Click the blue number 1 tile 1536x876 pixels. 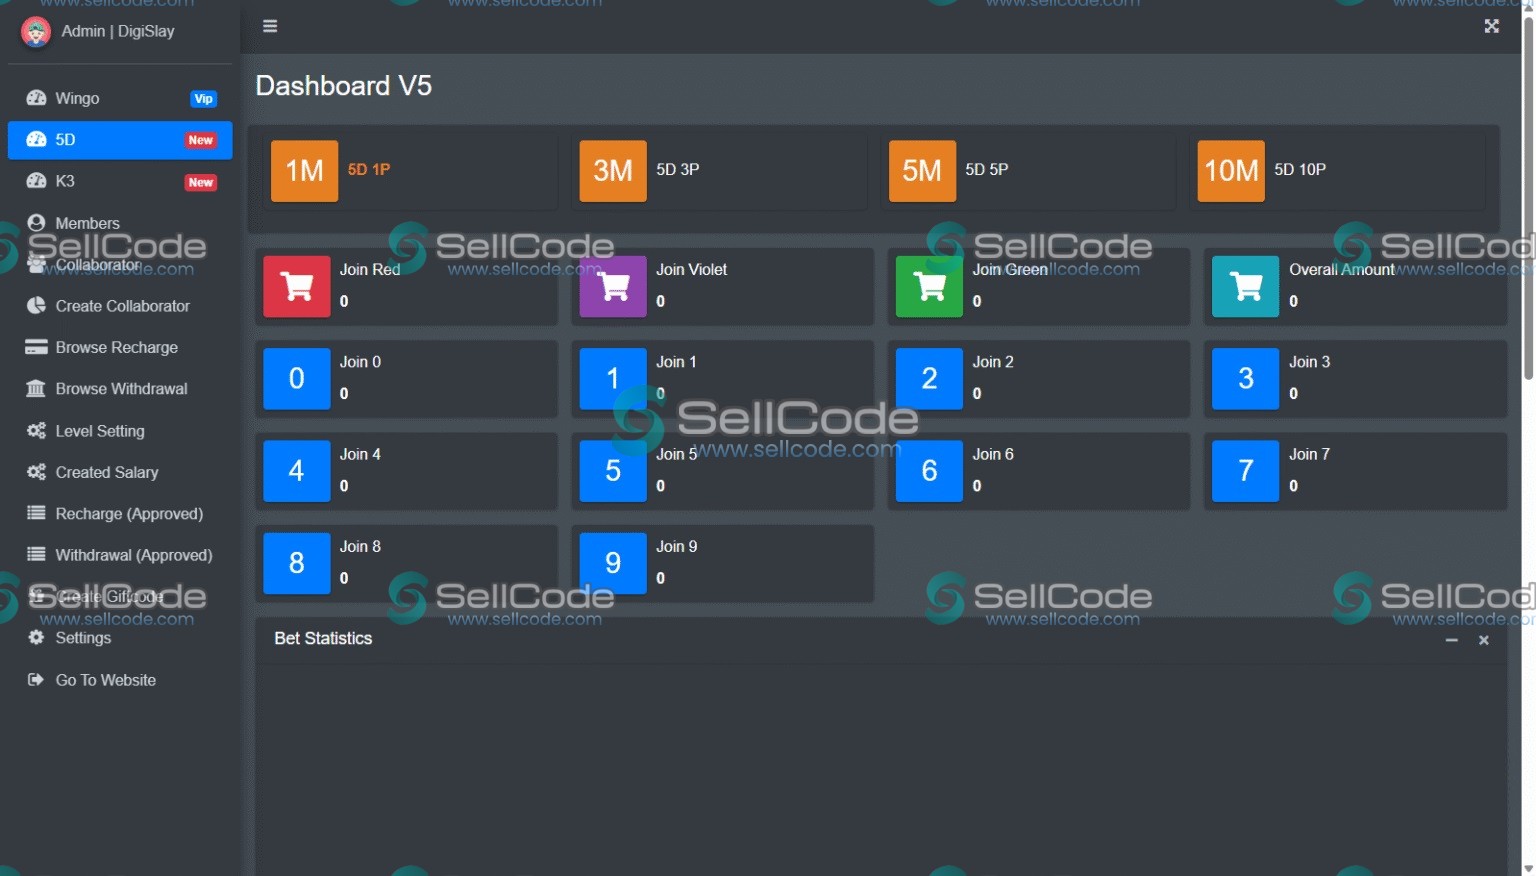point(613,379)
